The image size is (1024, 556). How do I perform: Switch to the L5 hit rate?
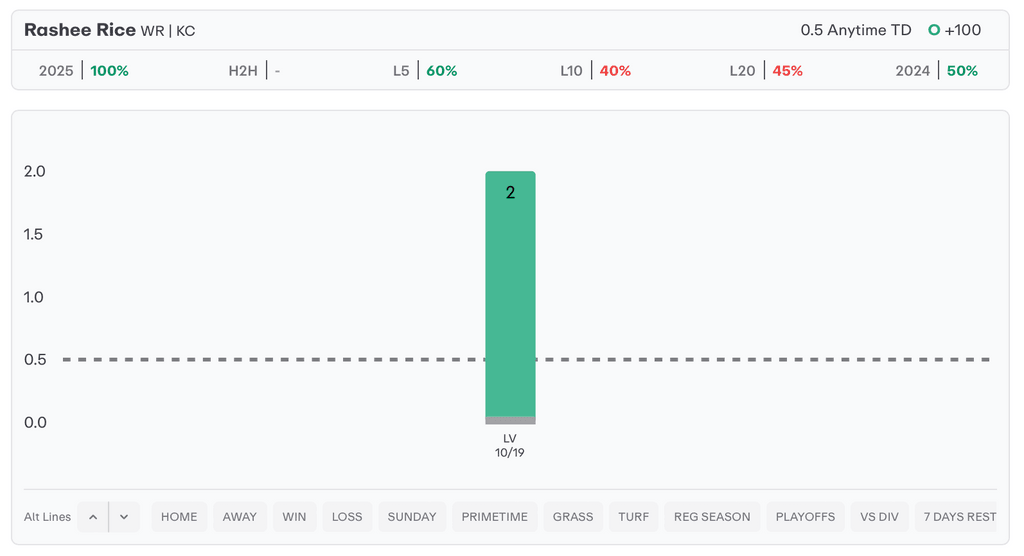pos(425,71)
